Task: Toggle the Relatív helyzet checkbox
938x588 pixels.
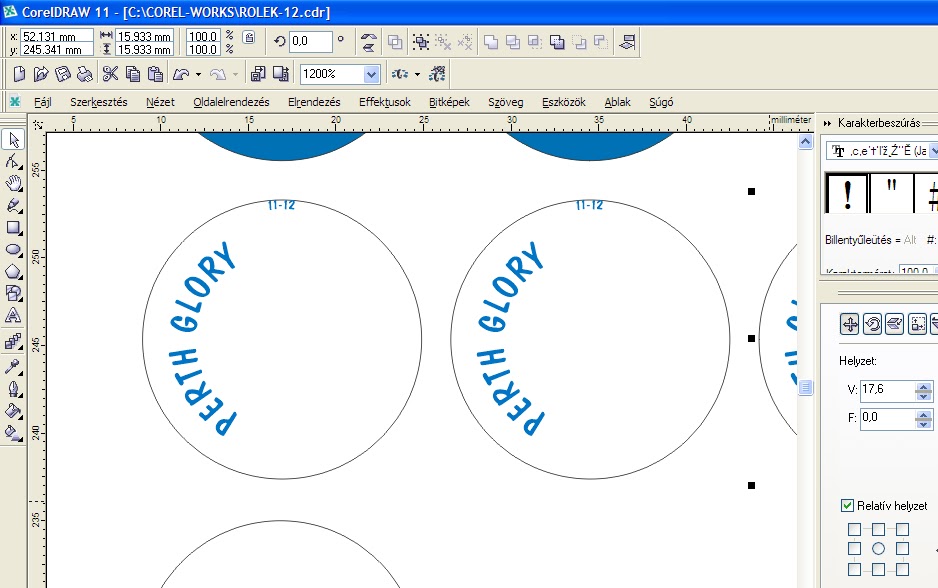Action: tap(847, 505)
